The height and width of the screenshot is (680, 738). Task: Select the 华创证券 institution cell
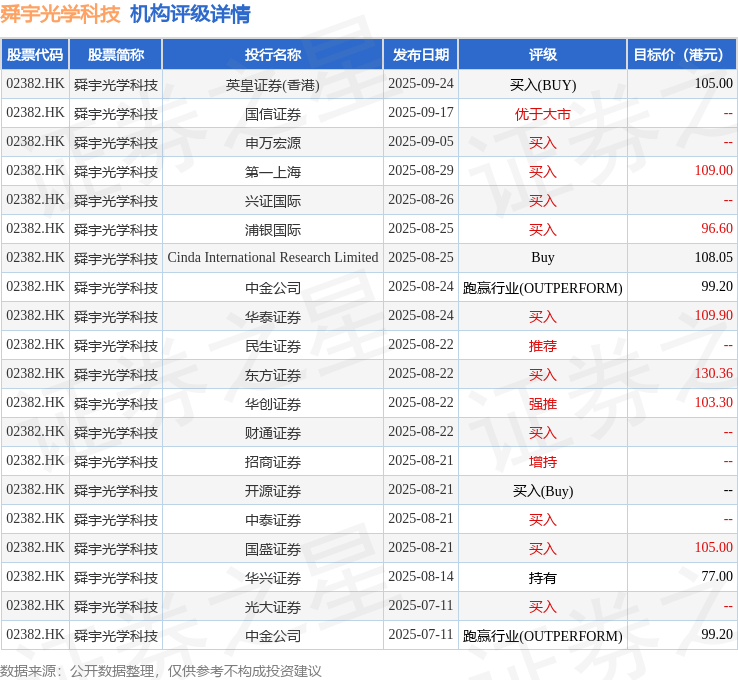(273, 404)
